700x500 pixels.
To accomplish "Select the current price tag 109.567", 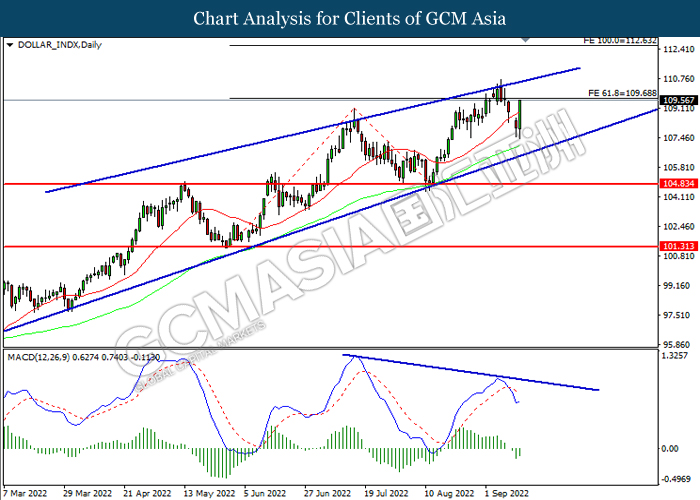I will pos(679,100).
